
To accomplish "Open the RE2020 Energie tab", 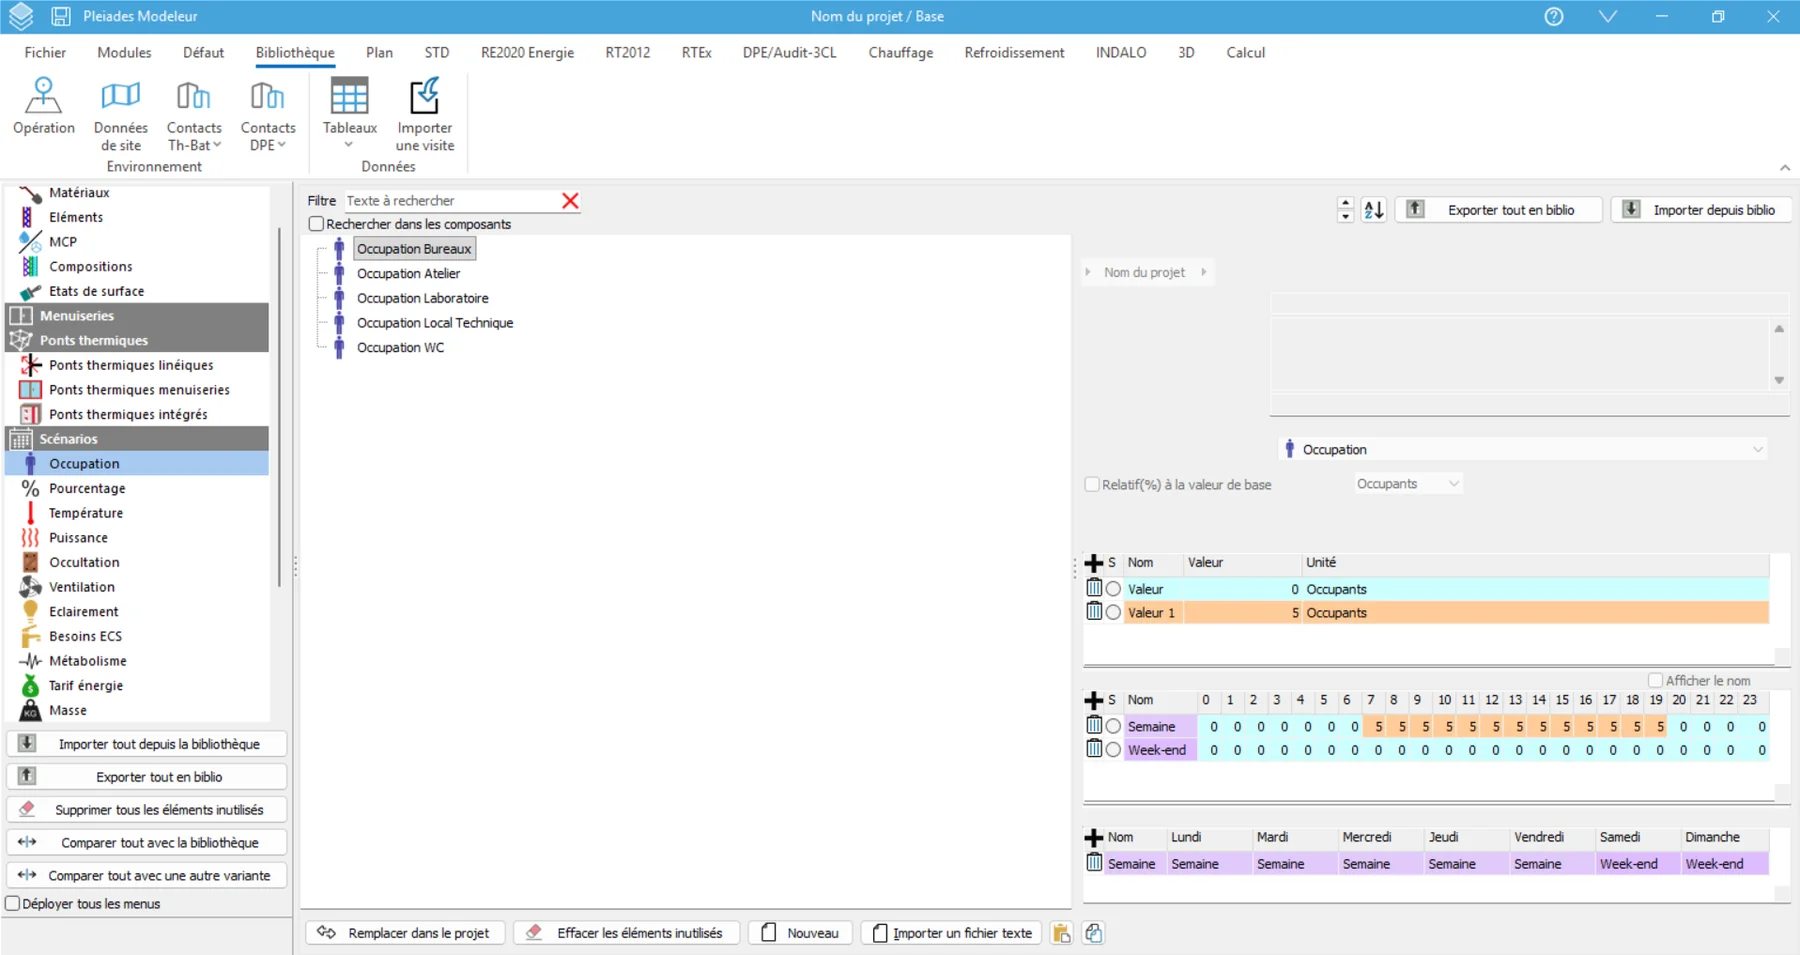I will [527, 52].
